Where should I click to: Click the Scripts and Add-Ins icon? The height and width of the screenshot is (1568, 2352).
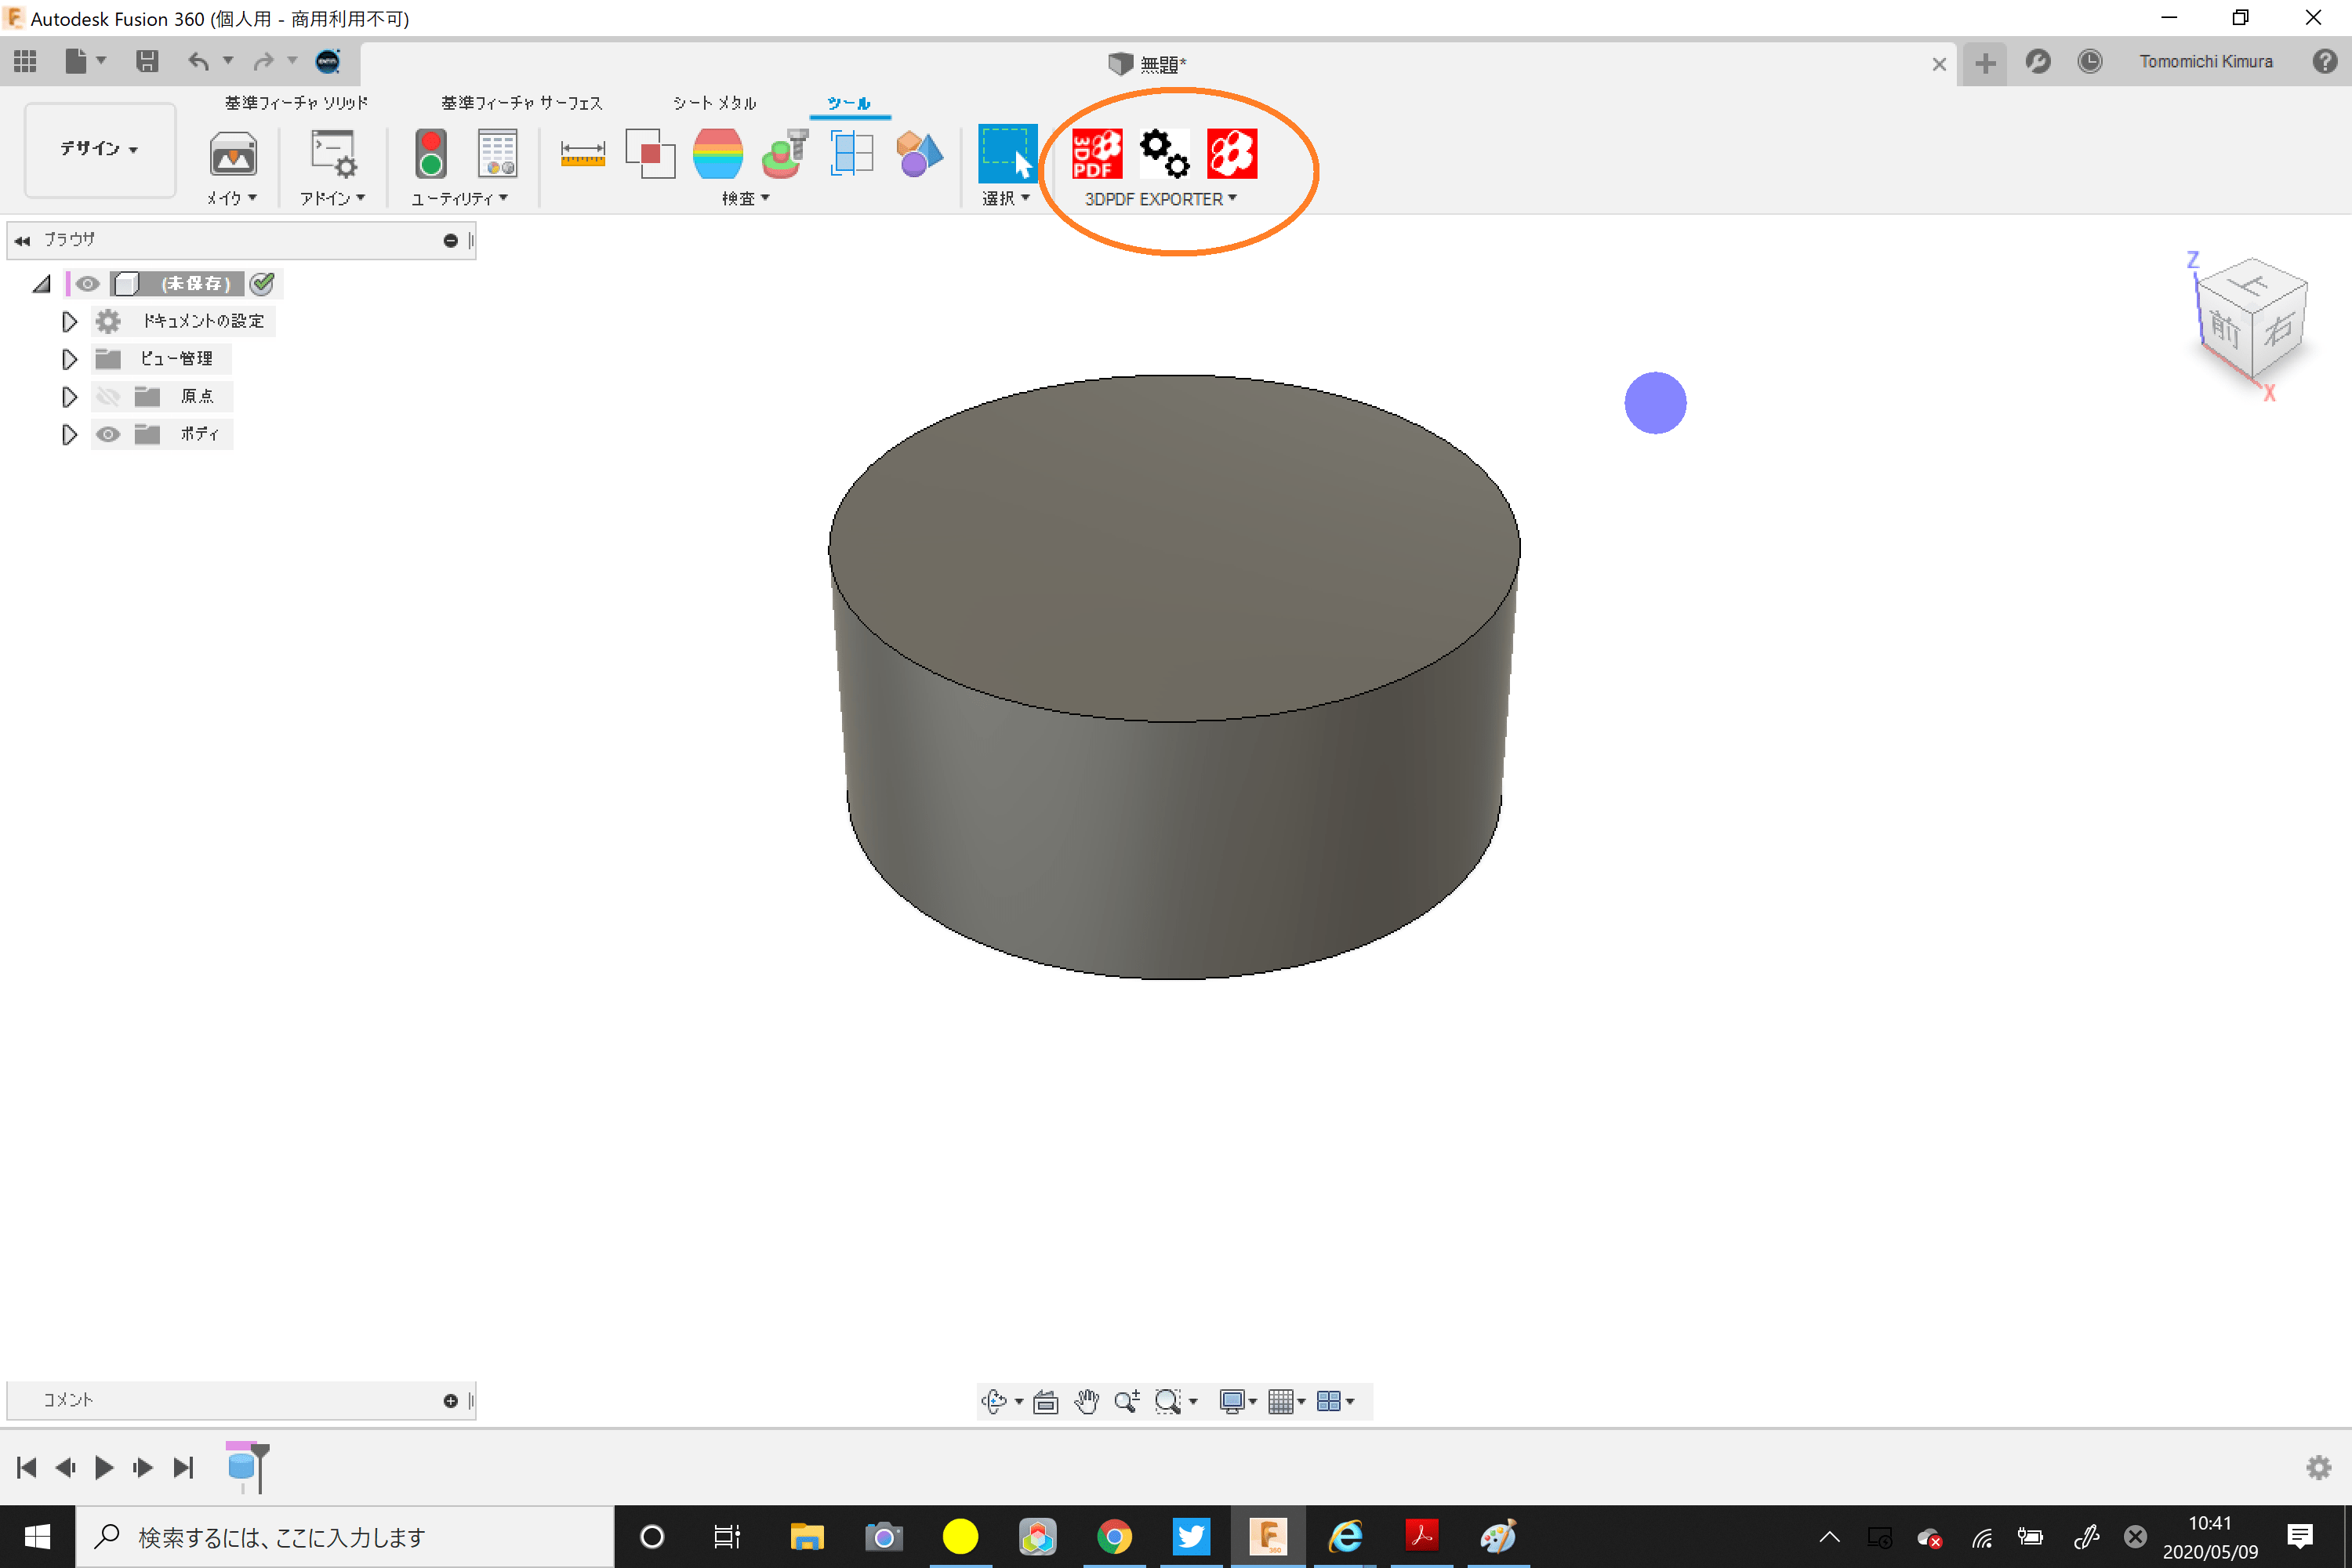point(333,154)
